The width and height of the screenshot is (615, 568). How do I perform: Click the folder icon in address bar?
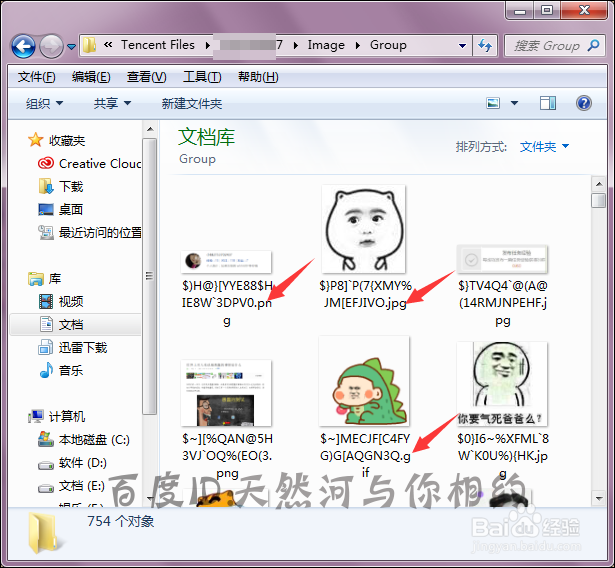(89, 46)
